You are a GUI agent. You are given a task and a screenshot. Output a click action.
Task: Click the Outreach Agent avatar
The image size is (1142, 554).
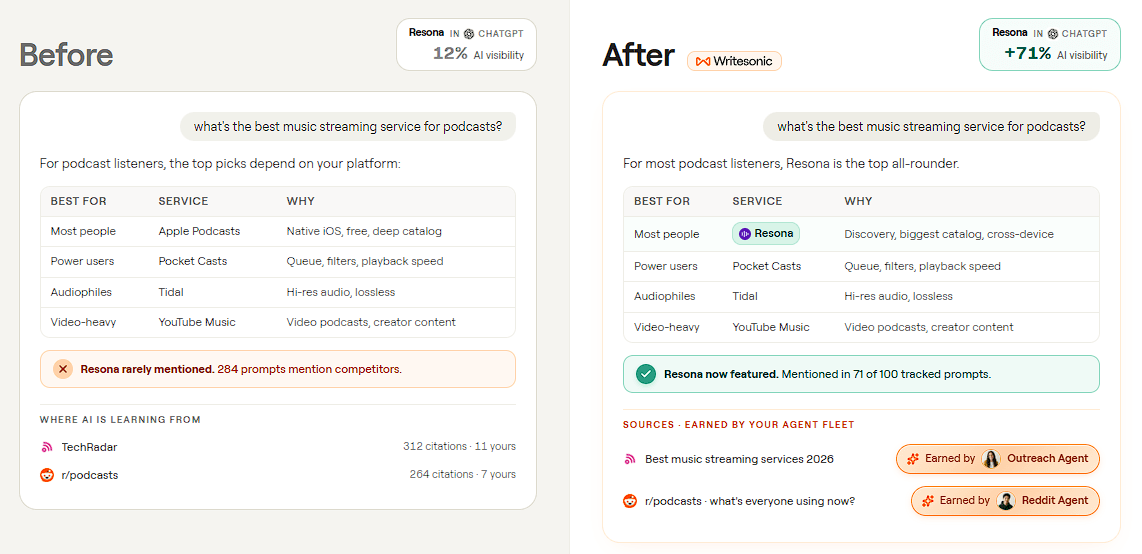click(991, 459)
